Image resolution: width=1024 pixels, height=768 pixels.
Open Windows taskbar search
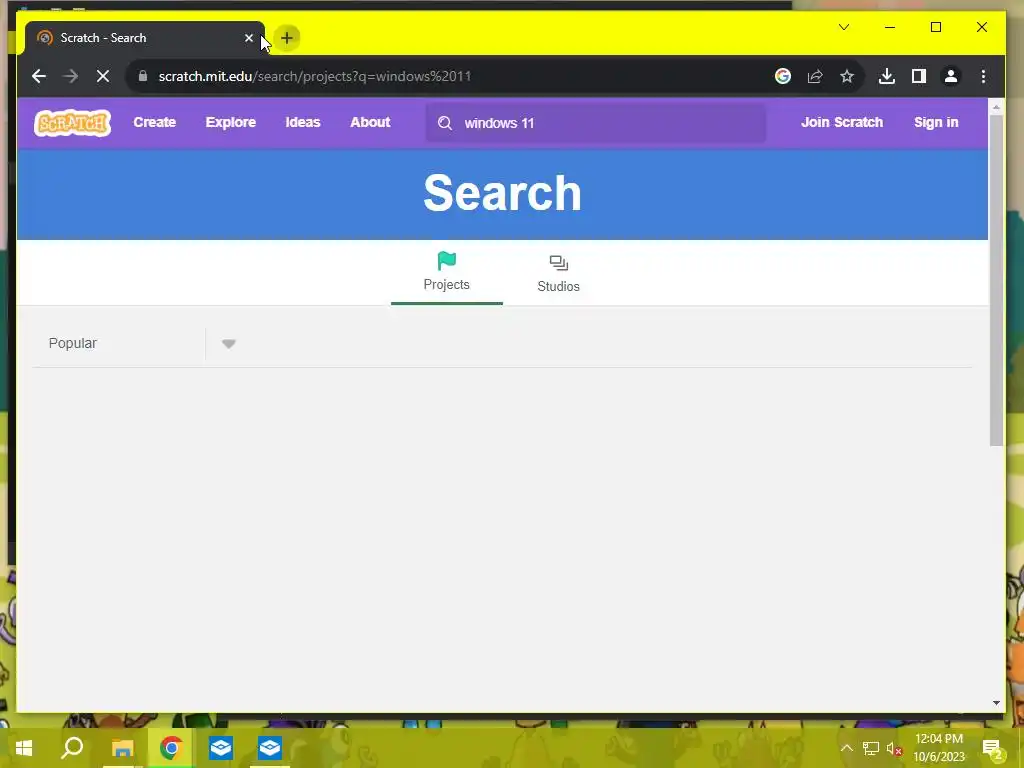[x=72, y=748]
